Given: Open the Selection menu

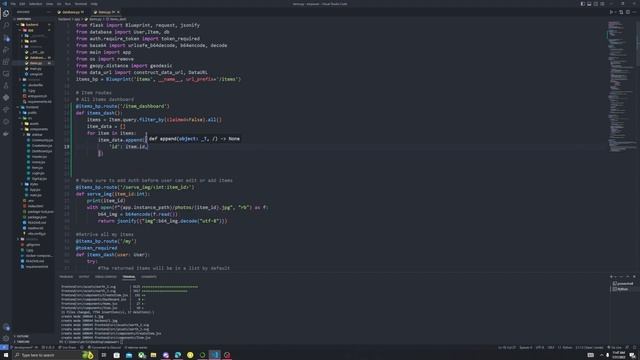Looking at the screenshot, I should point(36,4).
